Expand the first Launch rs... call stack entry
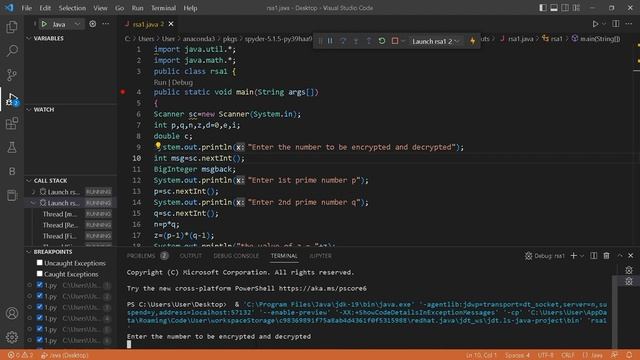Viewport: 640px width, 360px height. [33, 191]
